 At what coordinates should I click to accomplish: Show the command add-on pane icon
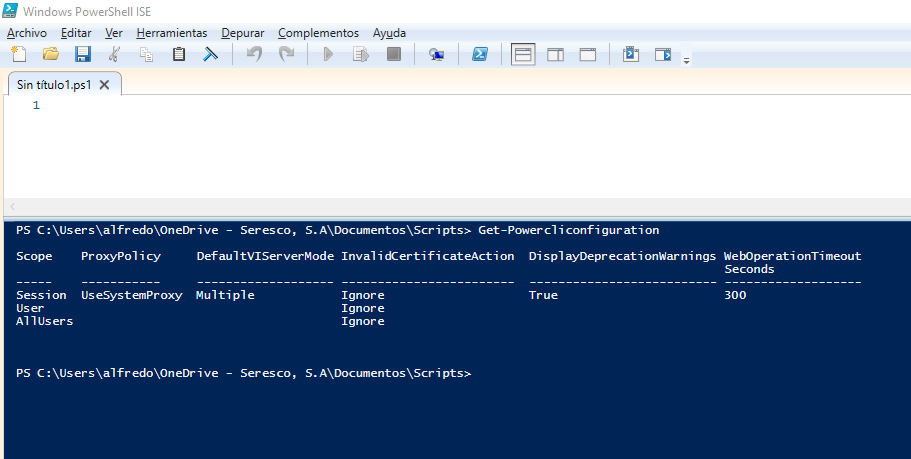tap(663, 55)
